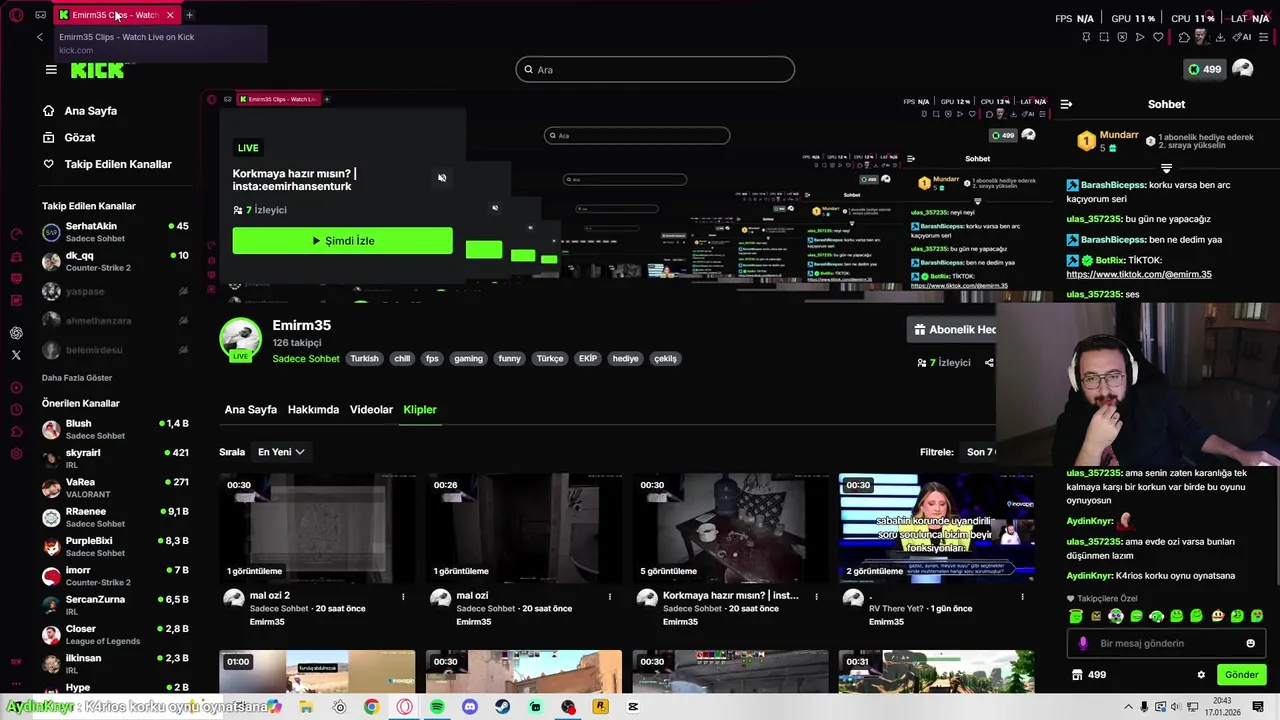Open Rockstar Games Launcher from the taskbar

coord(600,706)
